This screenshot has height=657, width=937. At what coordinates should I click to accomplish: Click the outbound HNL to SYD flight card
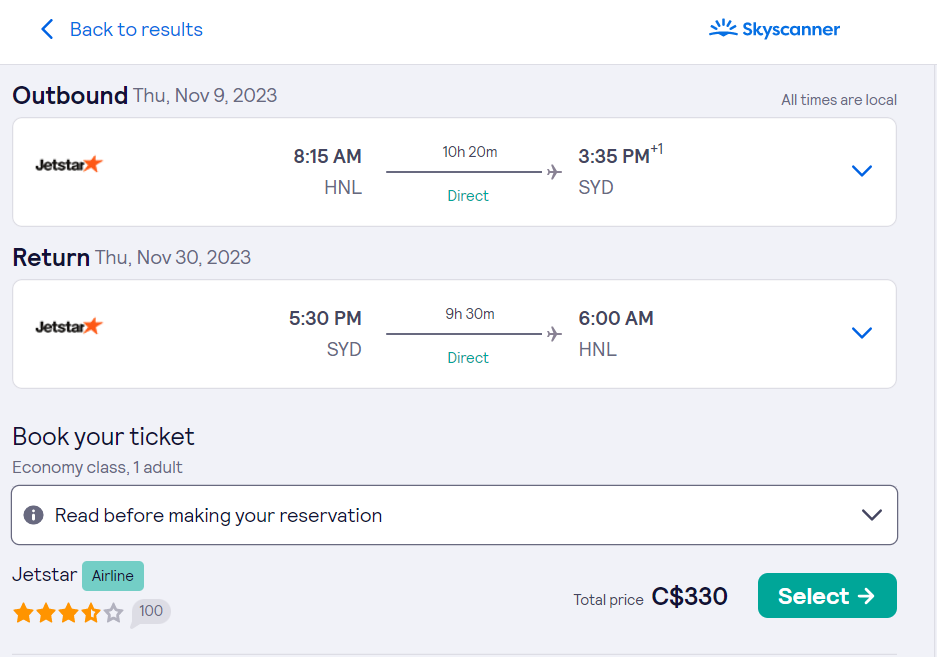[x=454, y=172]
